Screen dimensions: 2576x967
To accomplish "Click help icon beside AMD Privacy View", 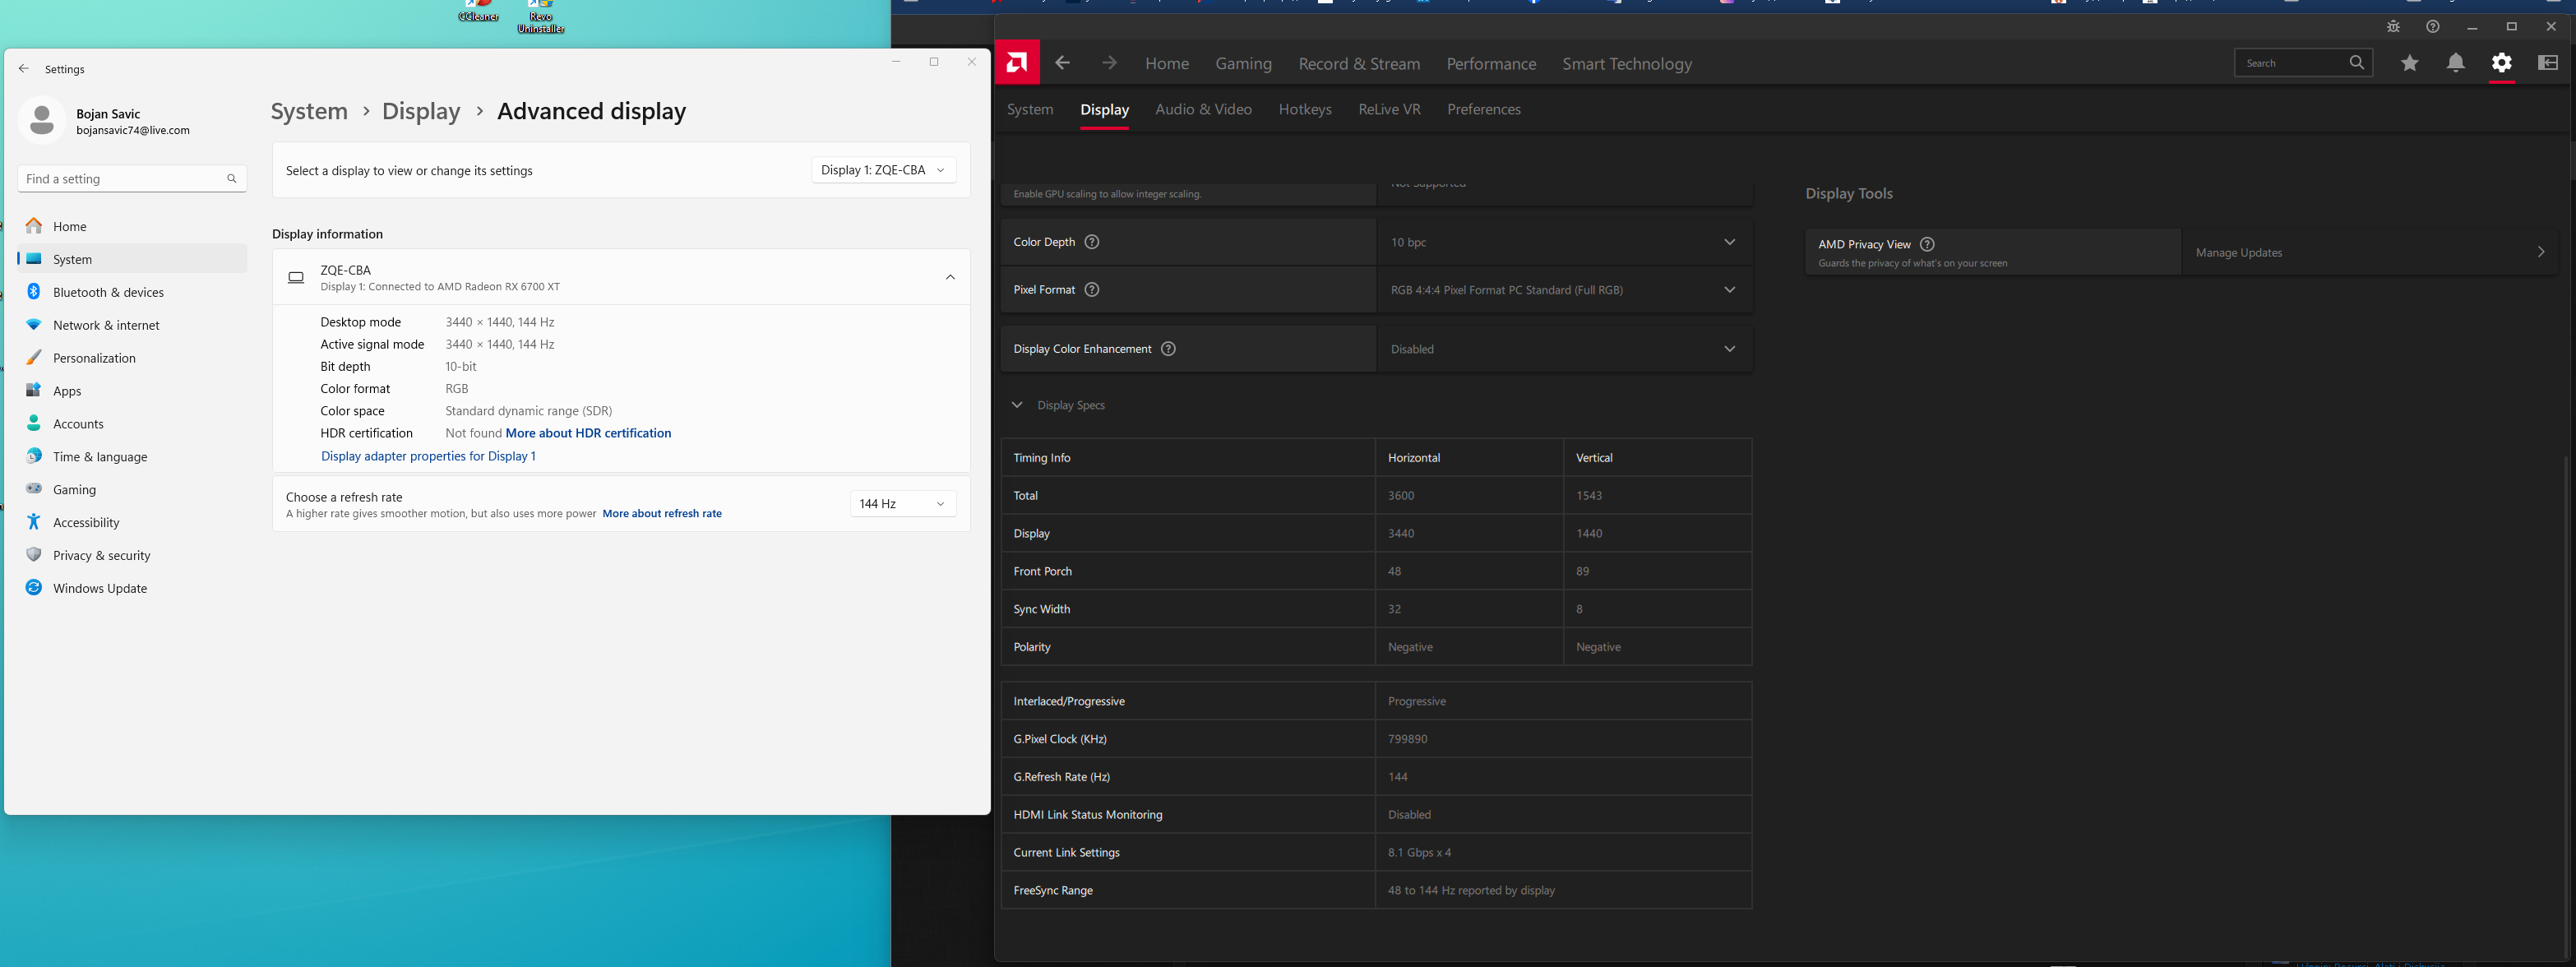I will pyautogui.click(x=1927, y=244).
